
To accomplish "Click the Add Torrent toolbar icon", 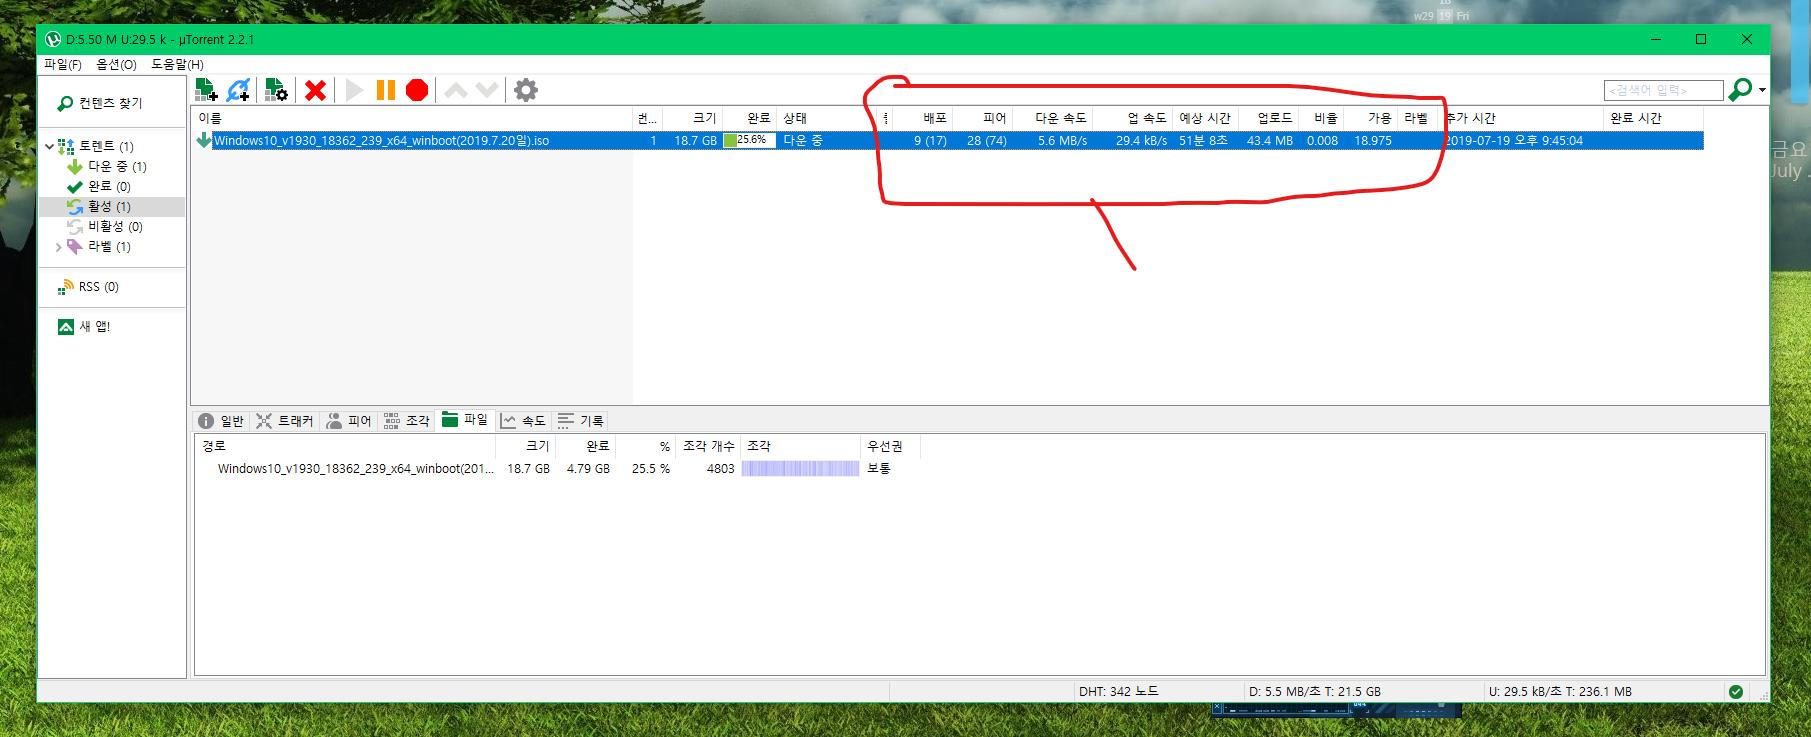I will tap(206, 90).
